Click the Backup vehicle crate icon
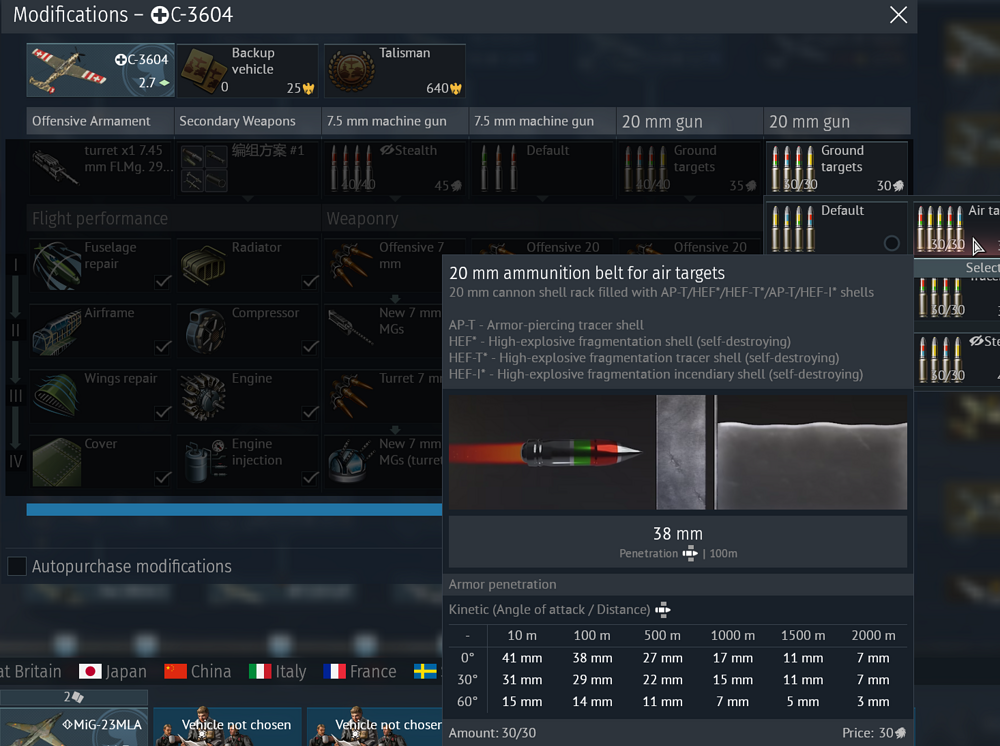Viewport: 1000px width, 746px height. coord(204,71)
